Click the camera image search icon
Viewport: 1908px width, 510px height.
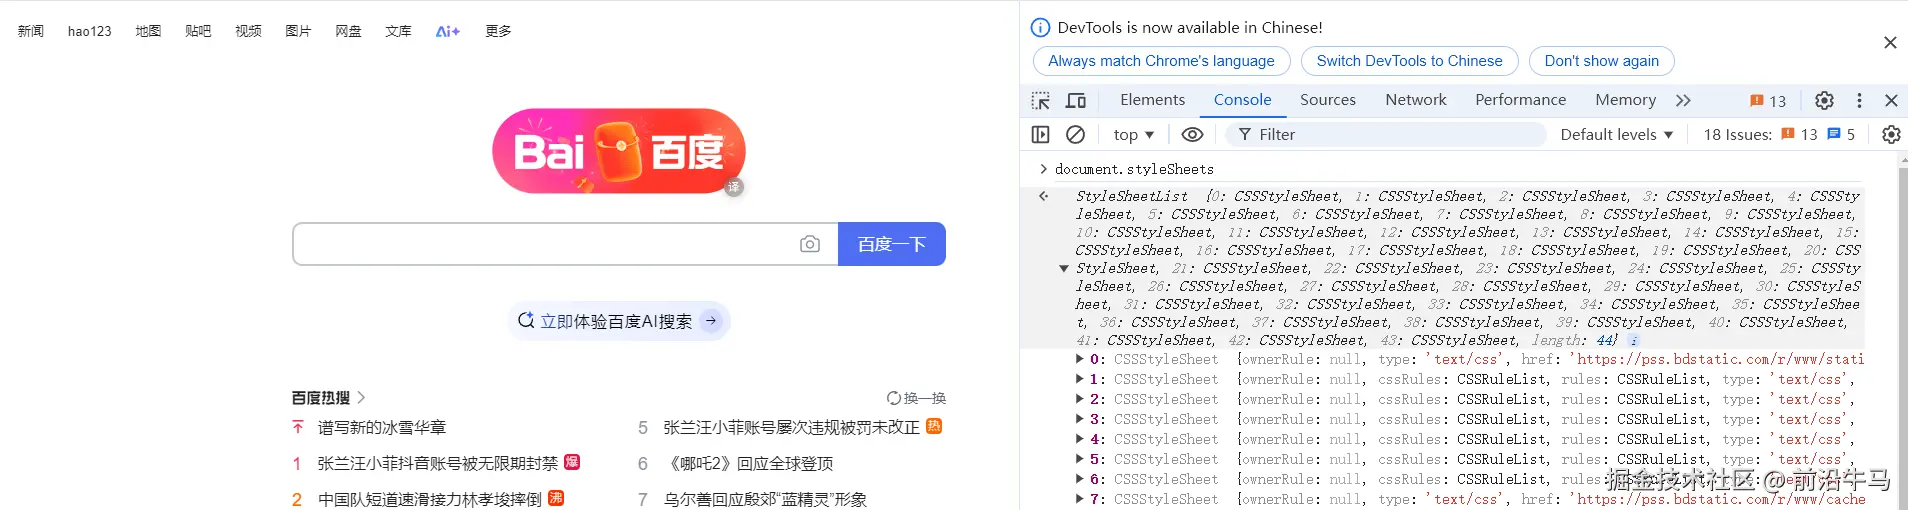810,244
